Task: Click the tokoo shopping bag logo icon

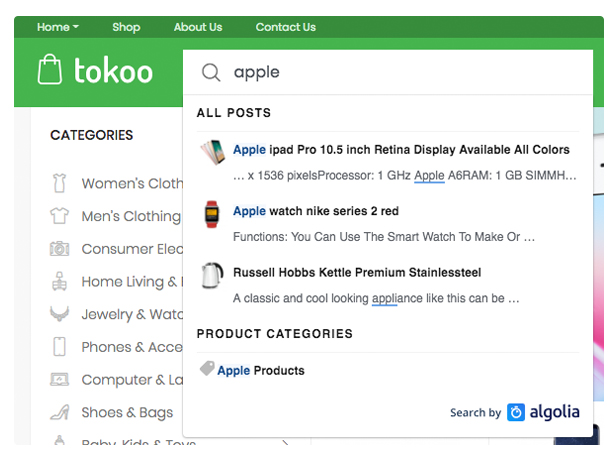Action: (x=50, y=69)
